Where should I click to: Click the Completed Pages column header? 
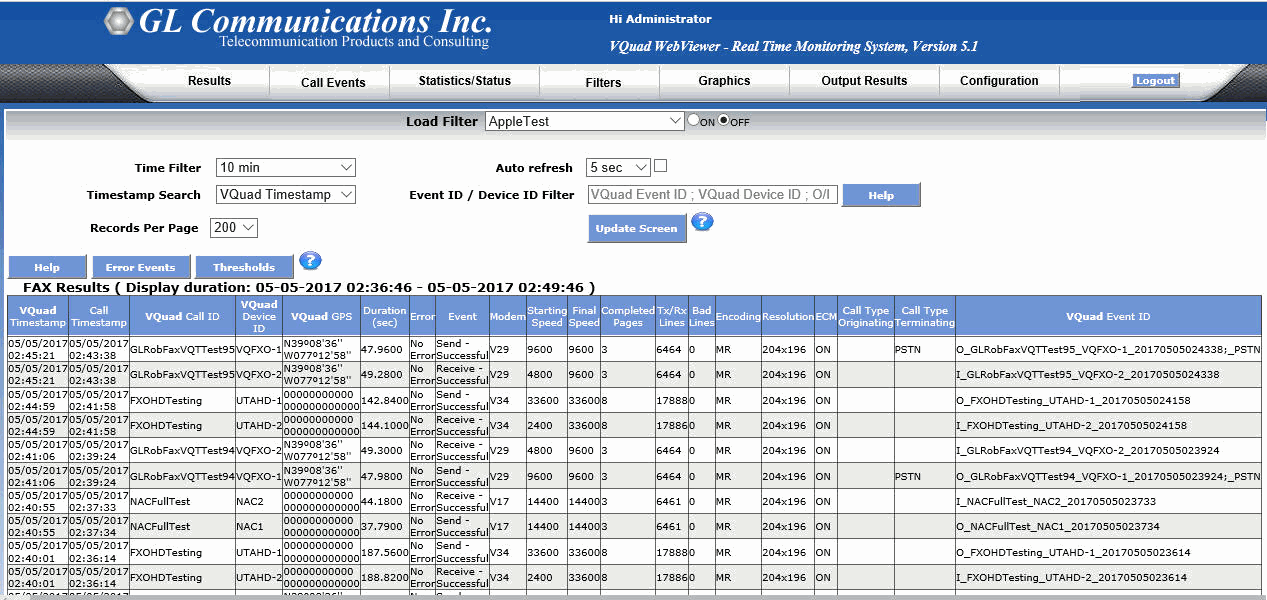[628, 316]
